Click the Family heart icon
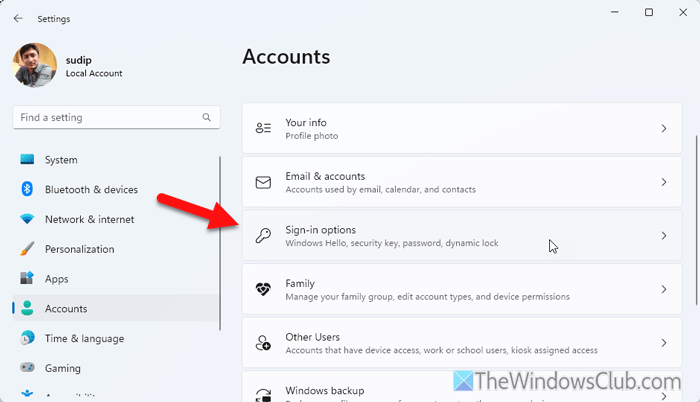700x402 pixels. click(x=264, y=290)
